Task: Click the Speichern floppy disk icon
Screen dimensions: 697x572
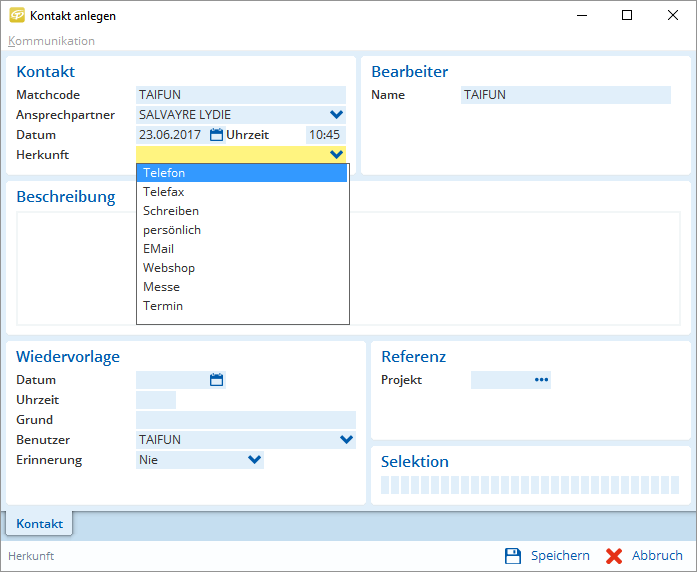Action: tap(513, 556)
